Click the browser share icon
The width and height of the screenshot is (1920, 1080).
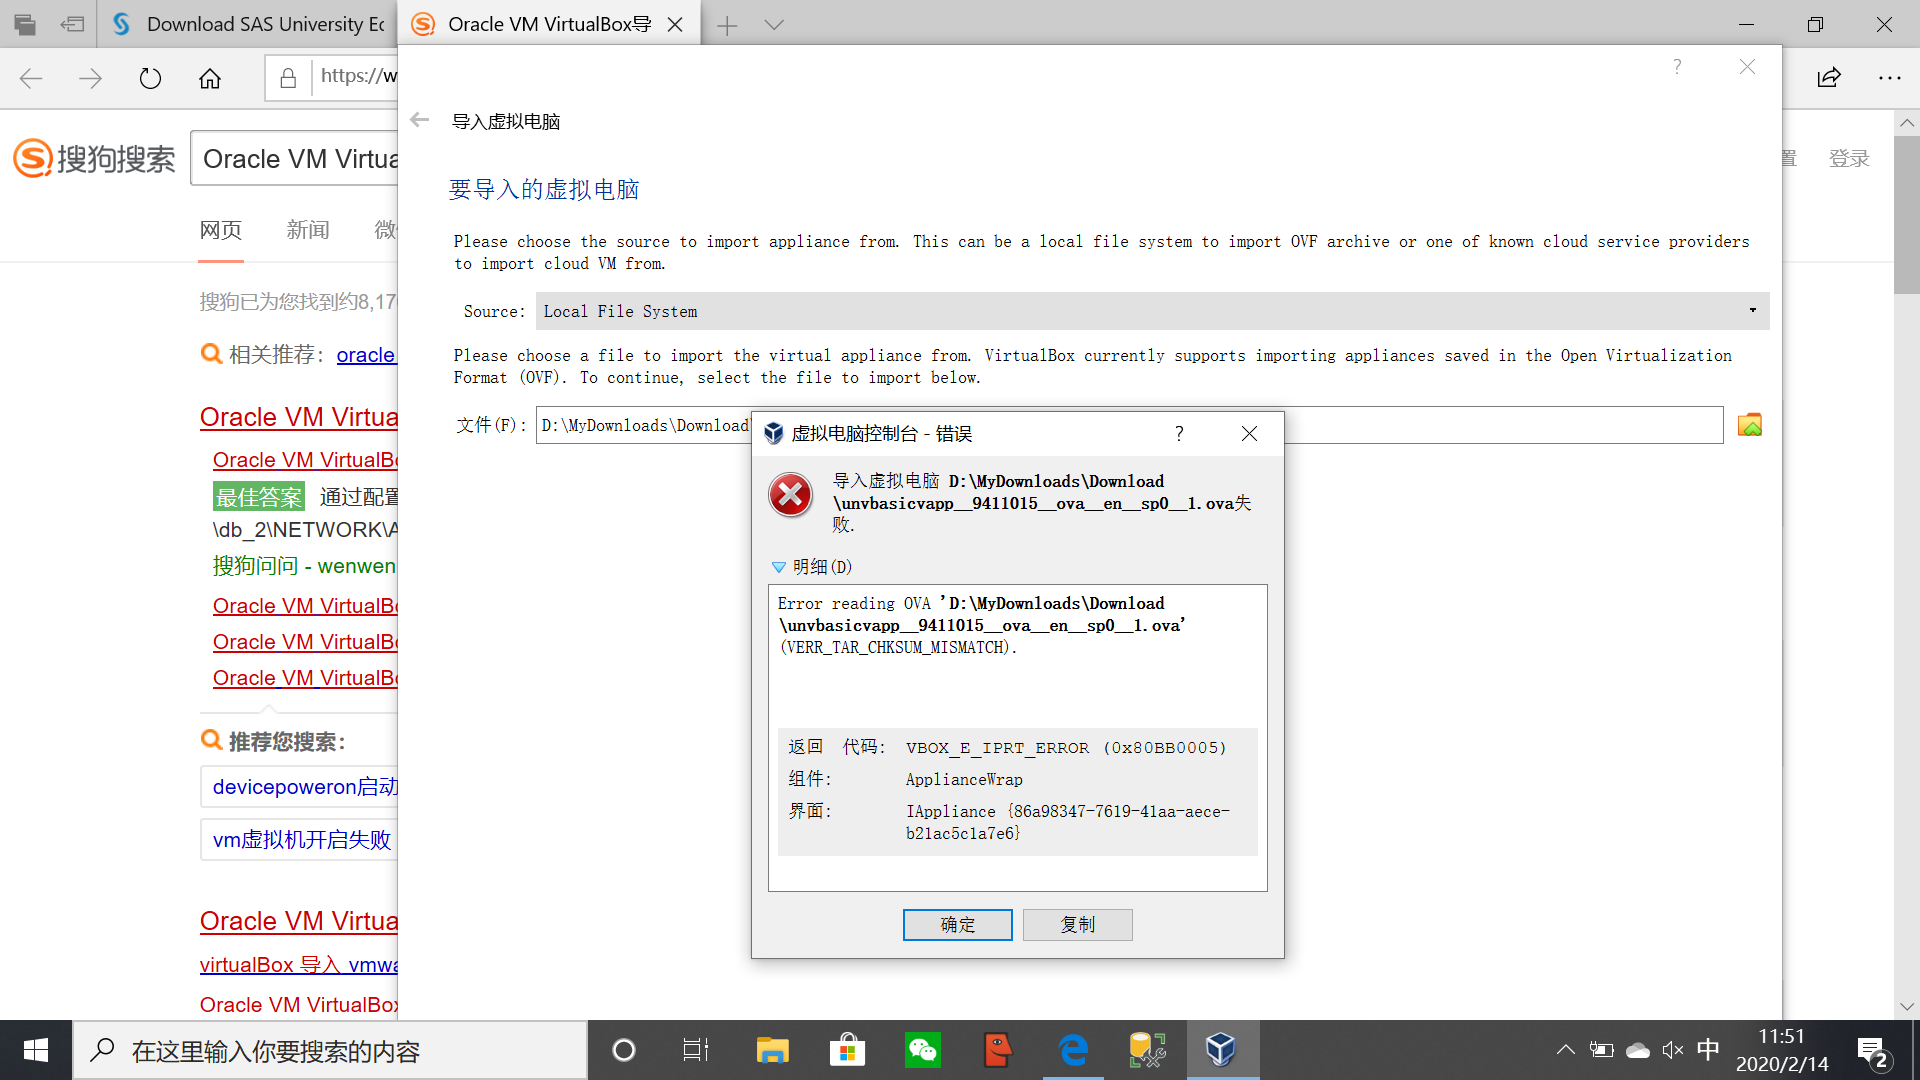point(1828,78)
